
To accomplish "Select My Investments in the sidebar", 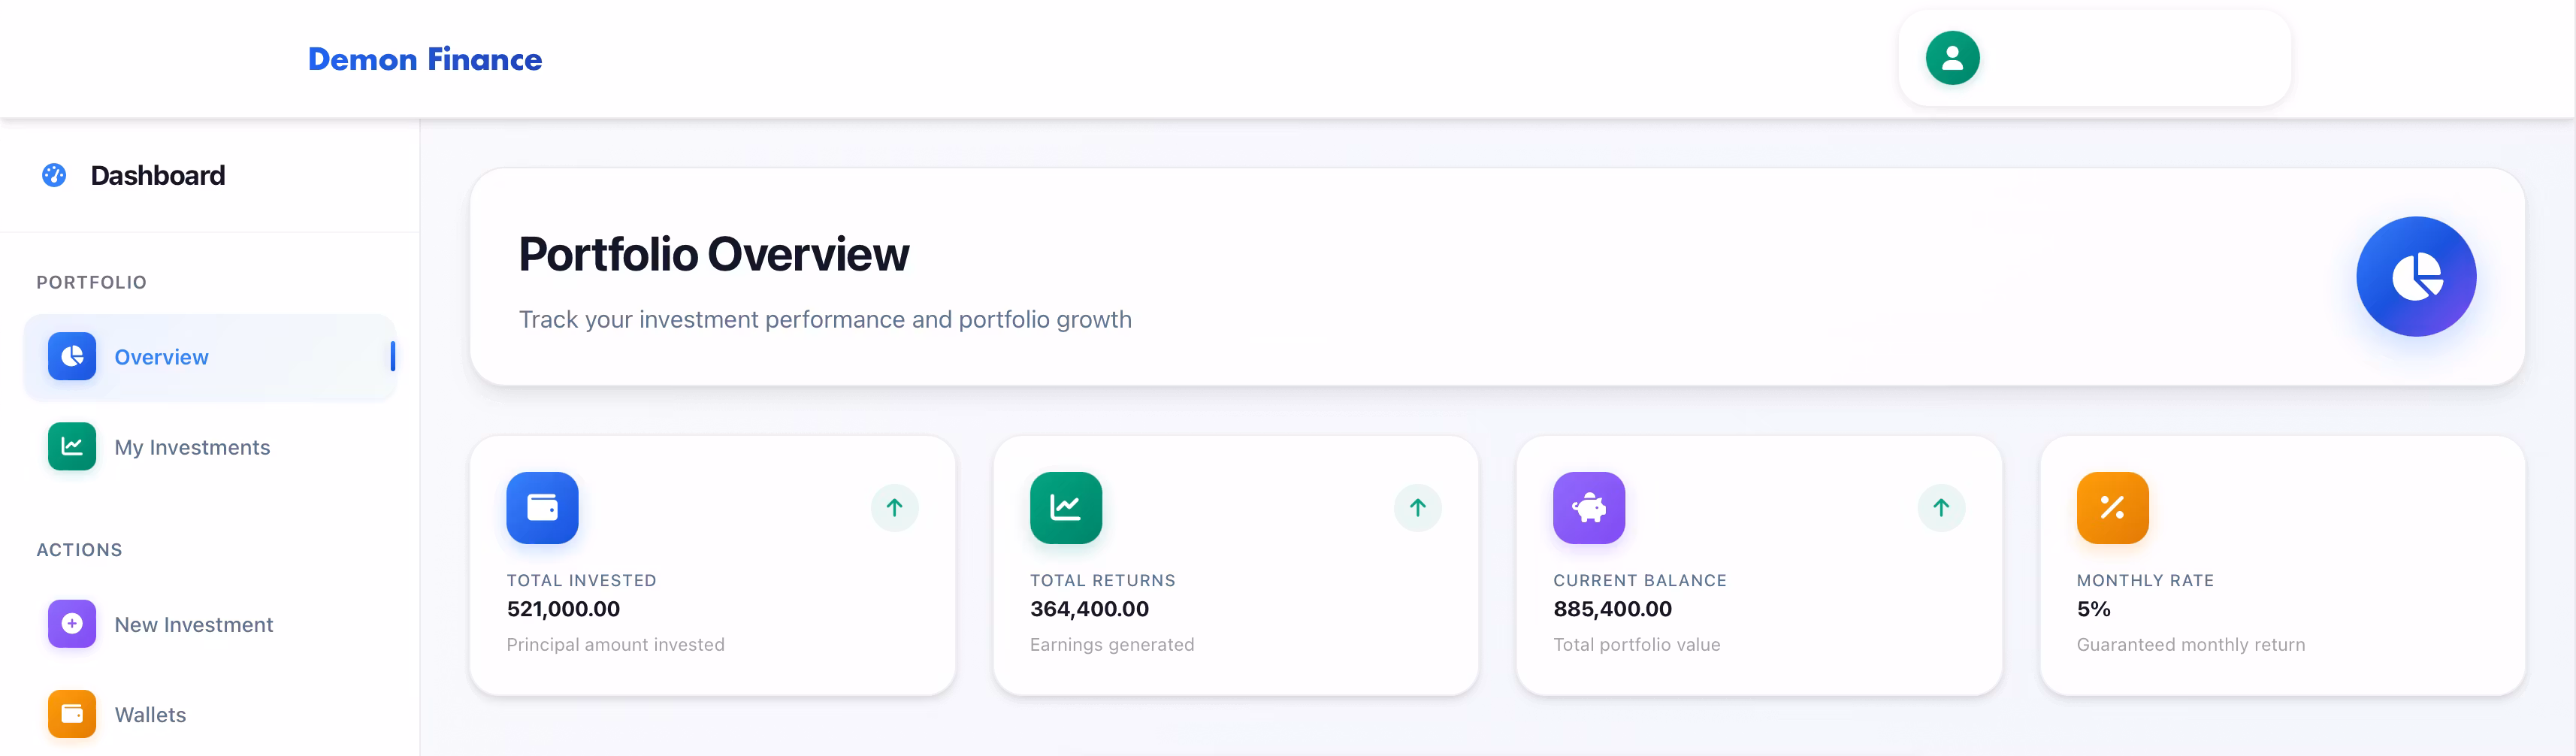I will [191, 447].
